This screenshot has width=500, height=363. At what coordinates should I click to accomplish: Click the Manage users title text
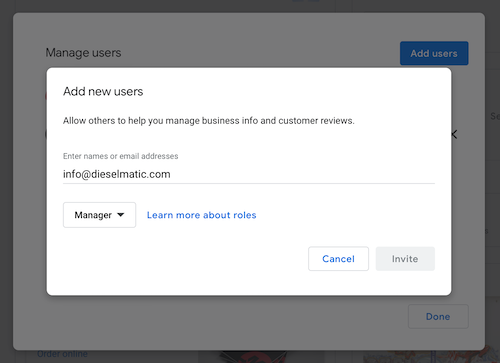pyautogui.click(x=83, y=53)
